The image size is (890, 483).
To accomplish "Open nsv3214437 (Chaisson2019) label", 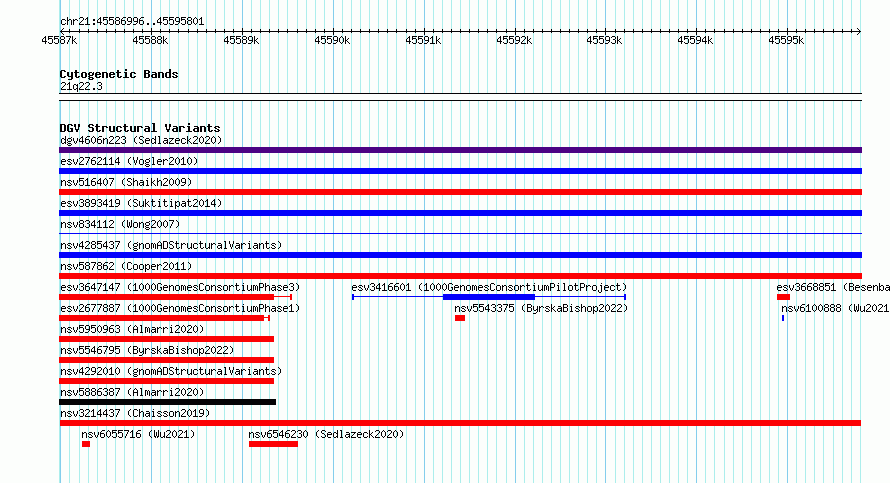I will (135, 413).
